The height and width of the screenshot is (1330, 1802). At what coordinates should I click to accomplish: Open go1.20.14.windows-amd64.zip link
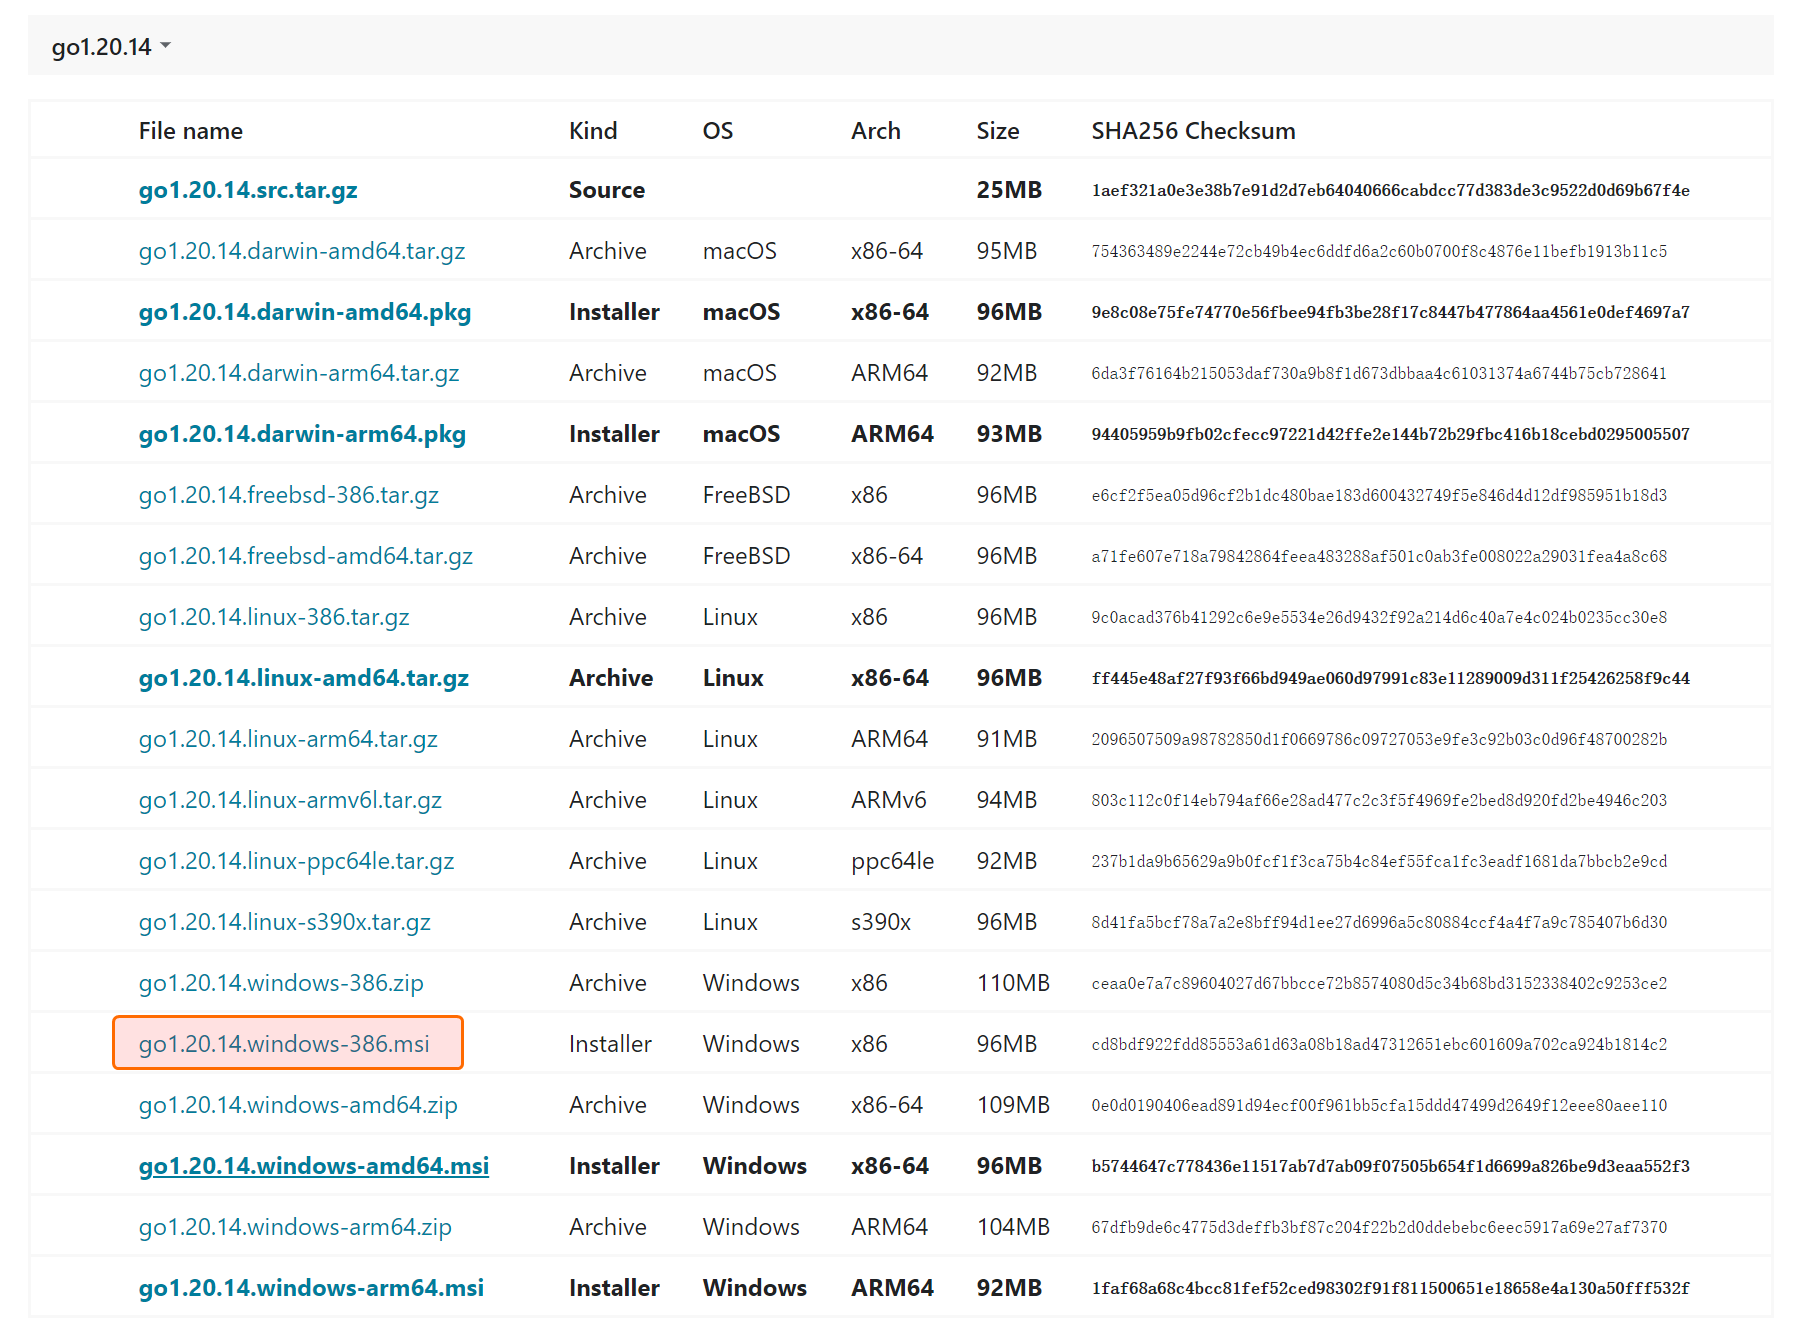297,1105
